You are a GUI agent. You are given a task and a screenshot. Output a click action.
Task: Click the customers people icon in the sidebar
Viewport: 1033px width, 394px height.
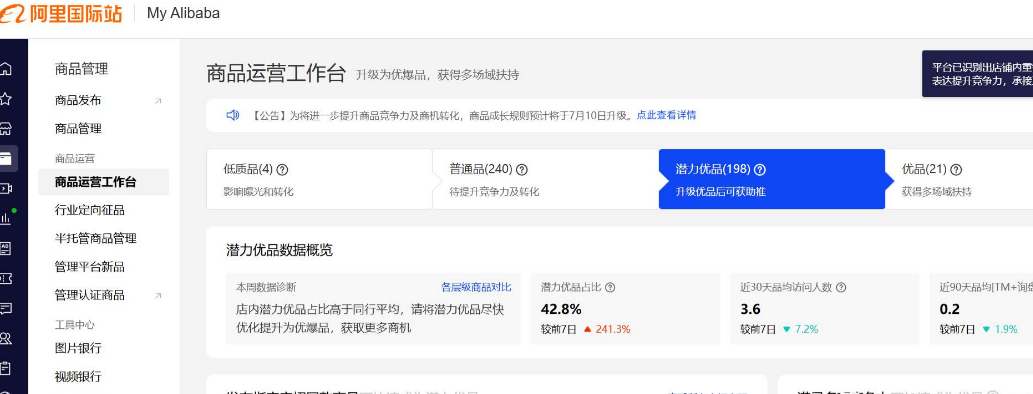pos(5,339)
